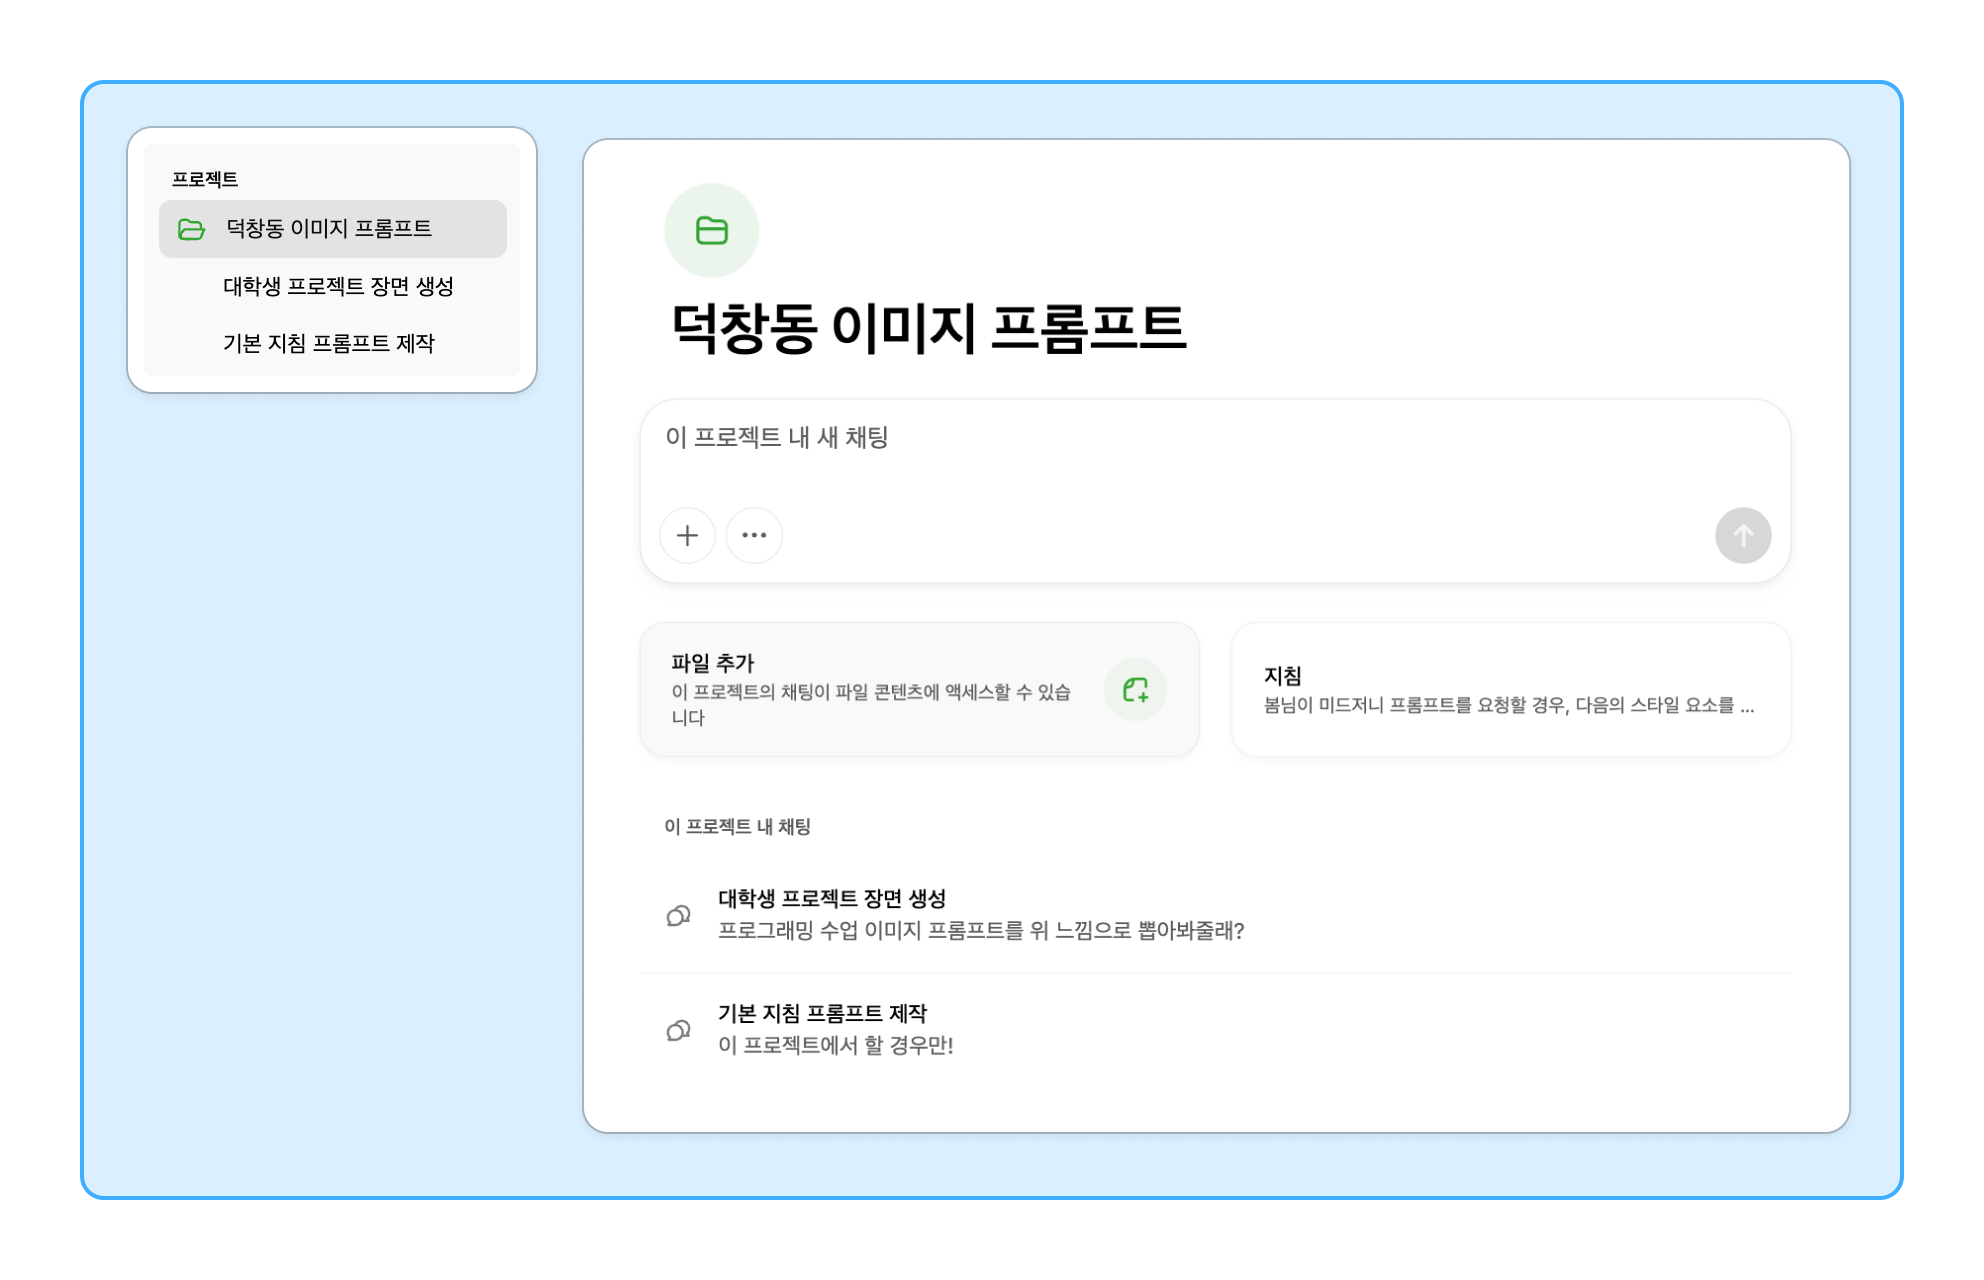Click the large project folder icon above title
This screenshot has height=1280, width=1984.
711,230
